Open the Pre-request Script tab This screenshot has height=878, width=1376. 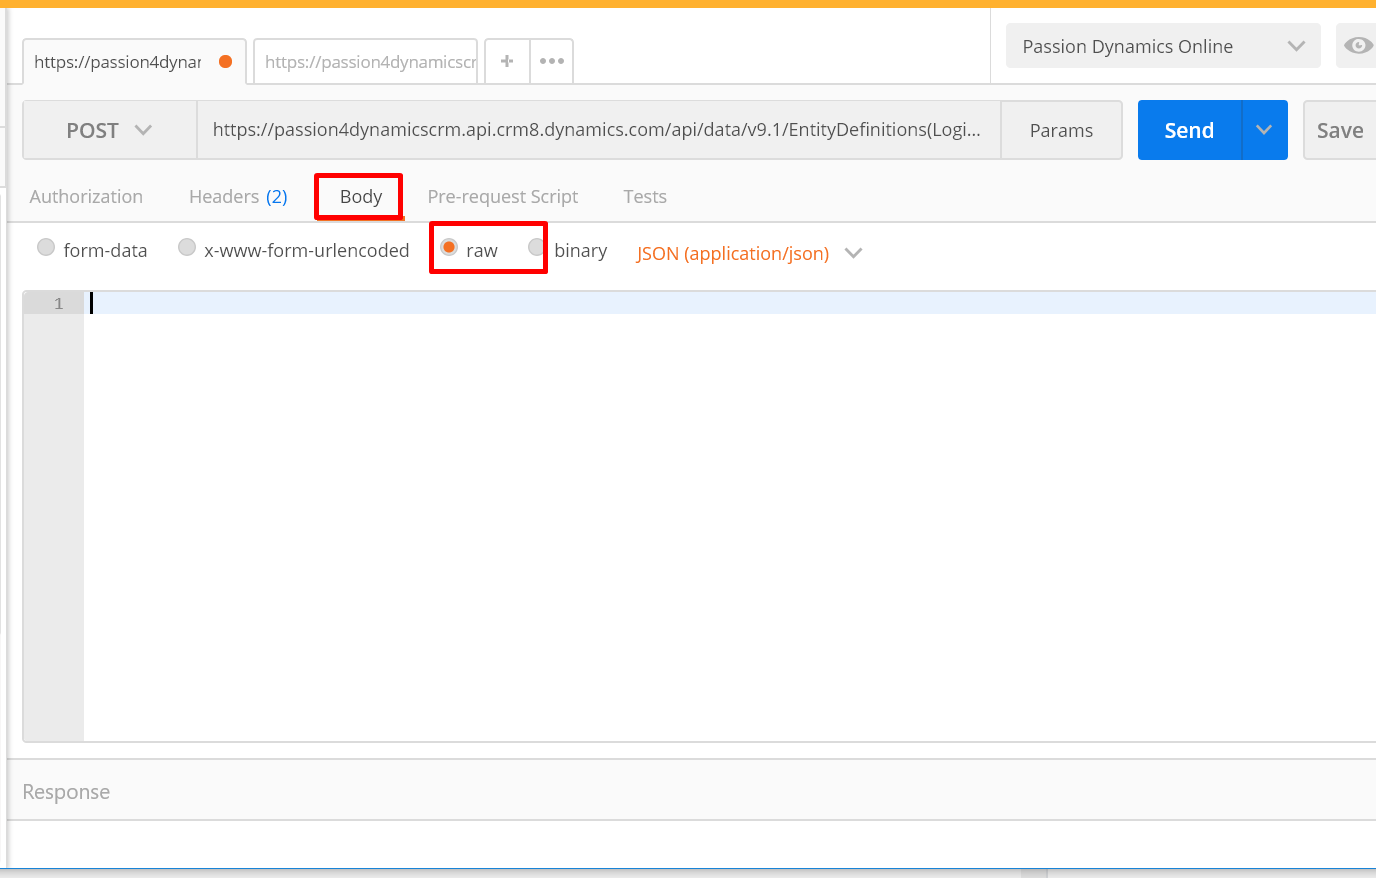click(502, 196)
